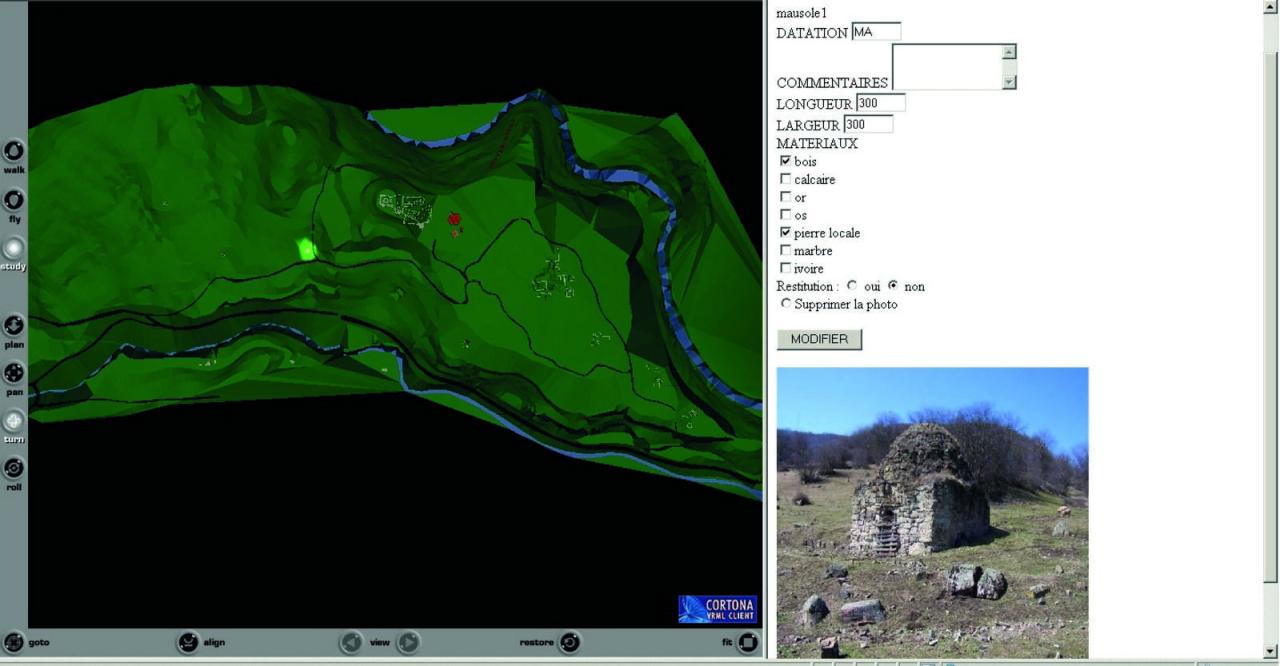1280x666 pixels.
Task: Click the align camera icon
Action: (188, 642)
